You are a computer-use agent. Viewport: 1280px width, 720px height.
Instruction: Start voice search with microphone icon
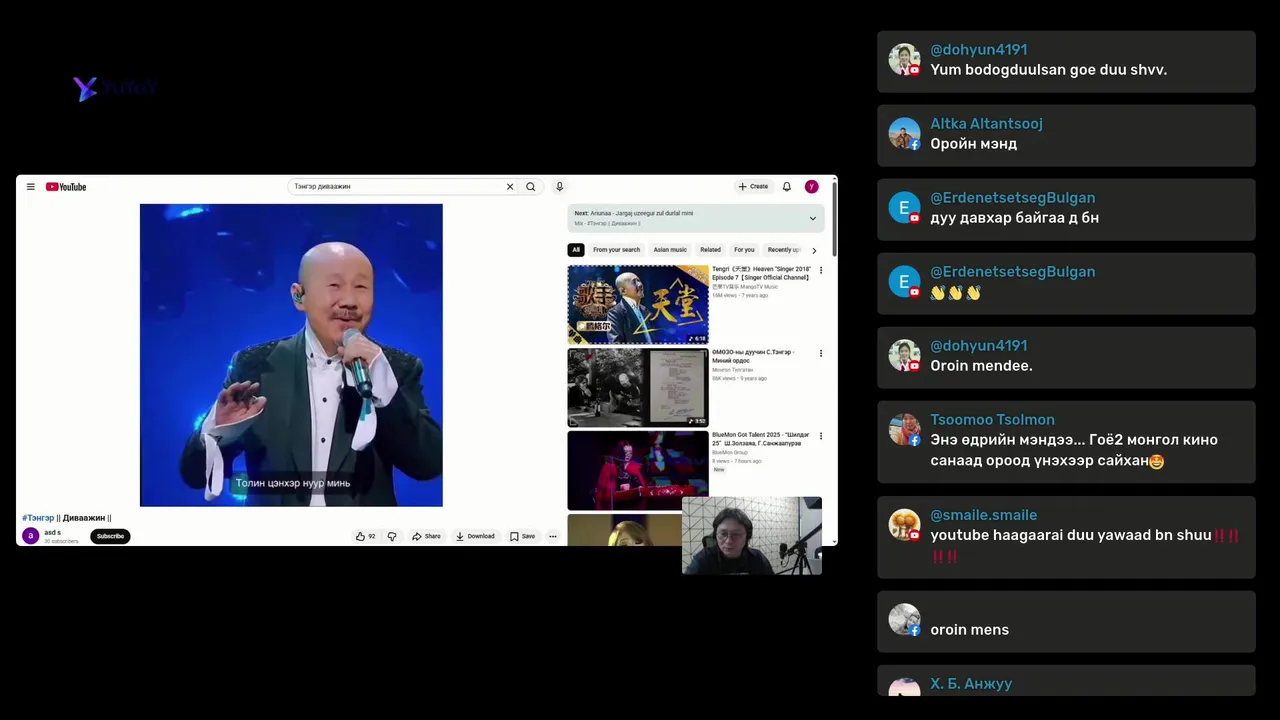click(x=560, y=187)
